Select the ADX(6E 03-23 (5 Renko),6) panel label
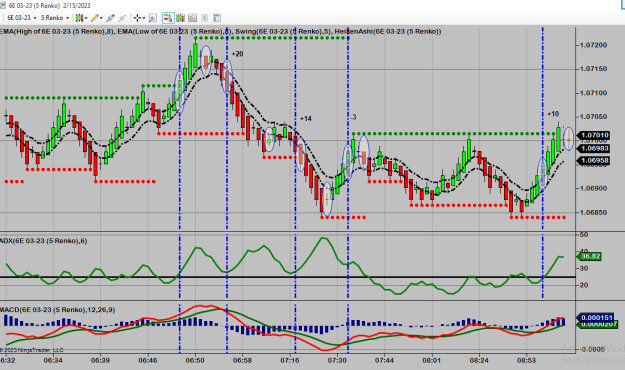 pyautogui.click(x=43, y=241)
